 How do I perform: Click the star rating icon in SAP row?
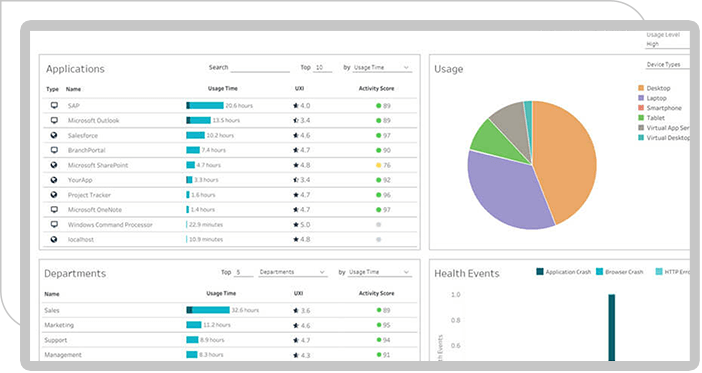(x=295, y=106)
